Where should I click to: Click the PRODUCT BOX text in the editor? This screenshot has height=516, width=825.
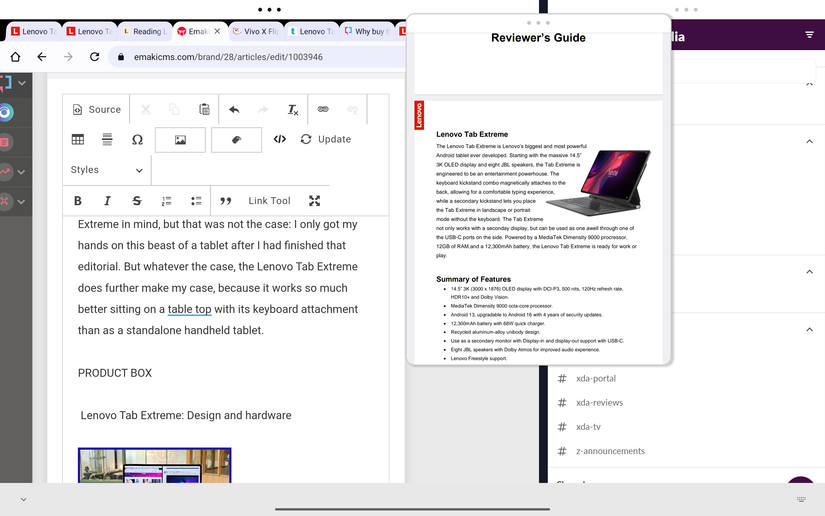115,373
